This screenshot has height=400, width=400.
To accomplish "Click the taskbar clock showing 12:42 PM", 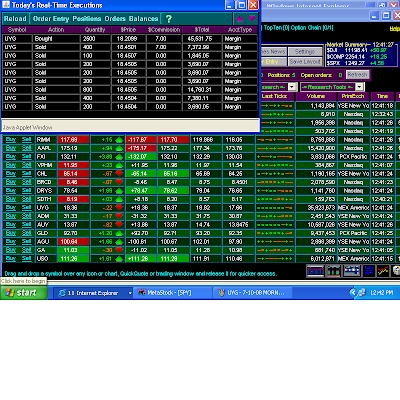I will point(382,293).
